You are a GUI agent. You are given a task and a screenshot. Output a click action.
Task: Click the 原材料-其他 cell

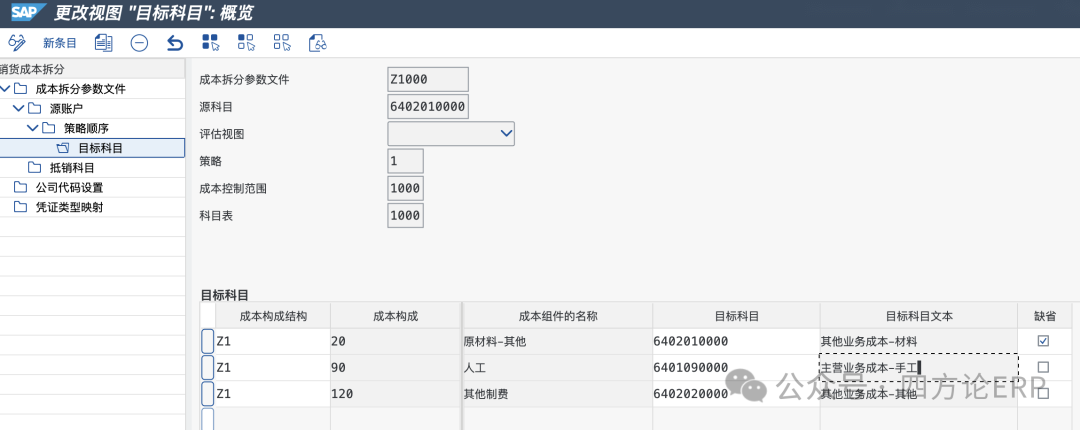coord(558,341)
